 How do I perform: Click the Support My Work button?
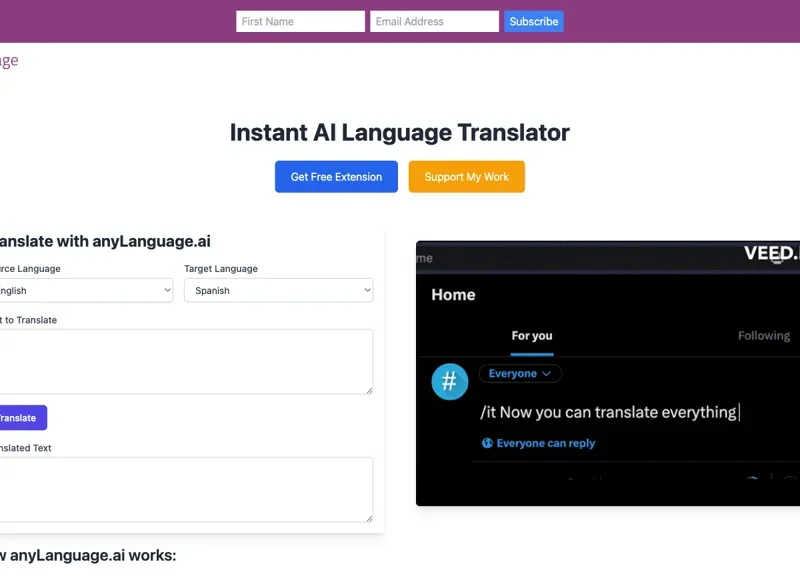[466, 177]
